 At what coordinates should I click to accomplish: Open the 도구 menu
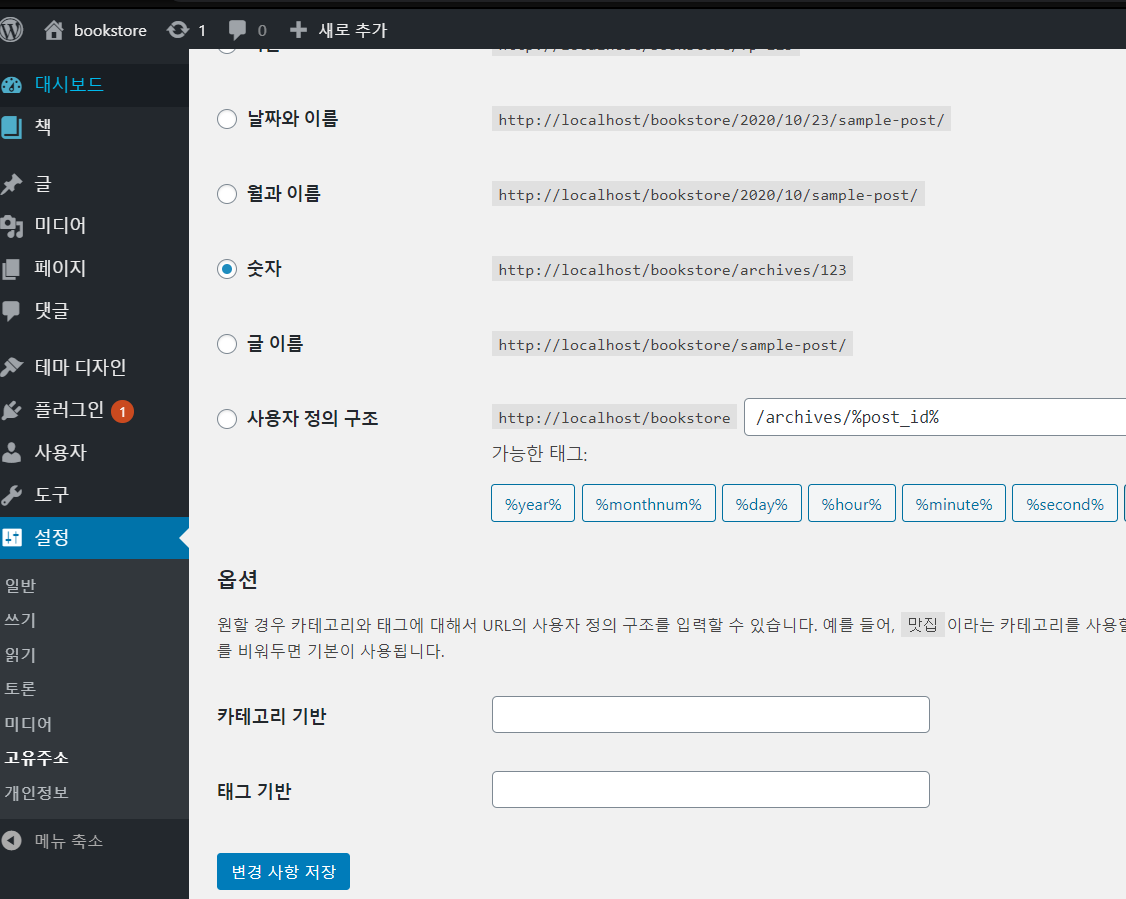(94, 495)
